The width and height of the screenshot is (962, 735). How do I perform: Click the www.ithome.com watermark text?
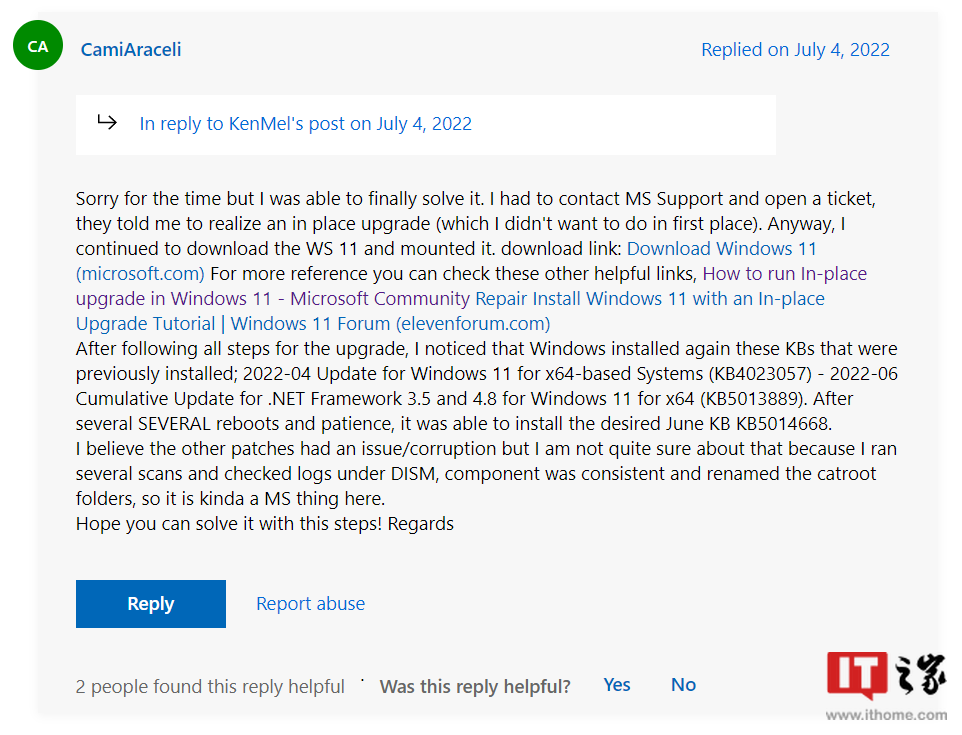pyautogui.click(x=886, y=715)
